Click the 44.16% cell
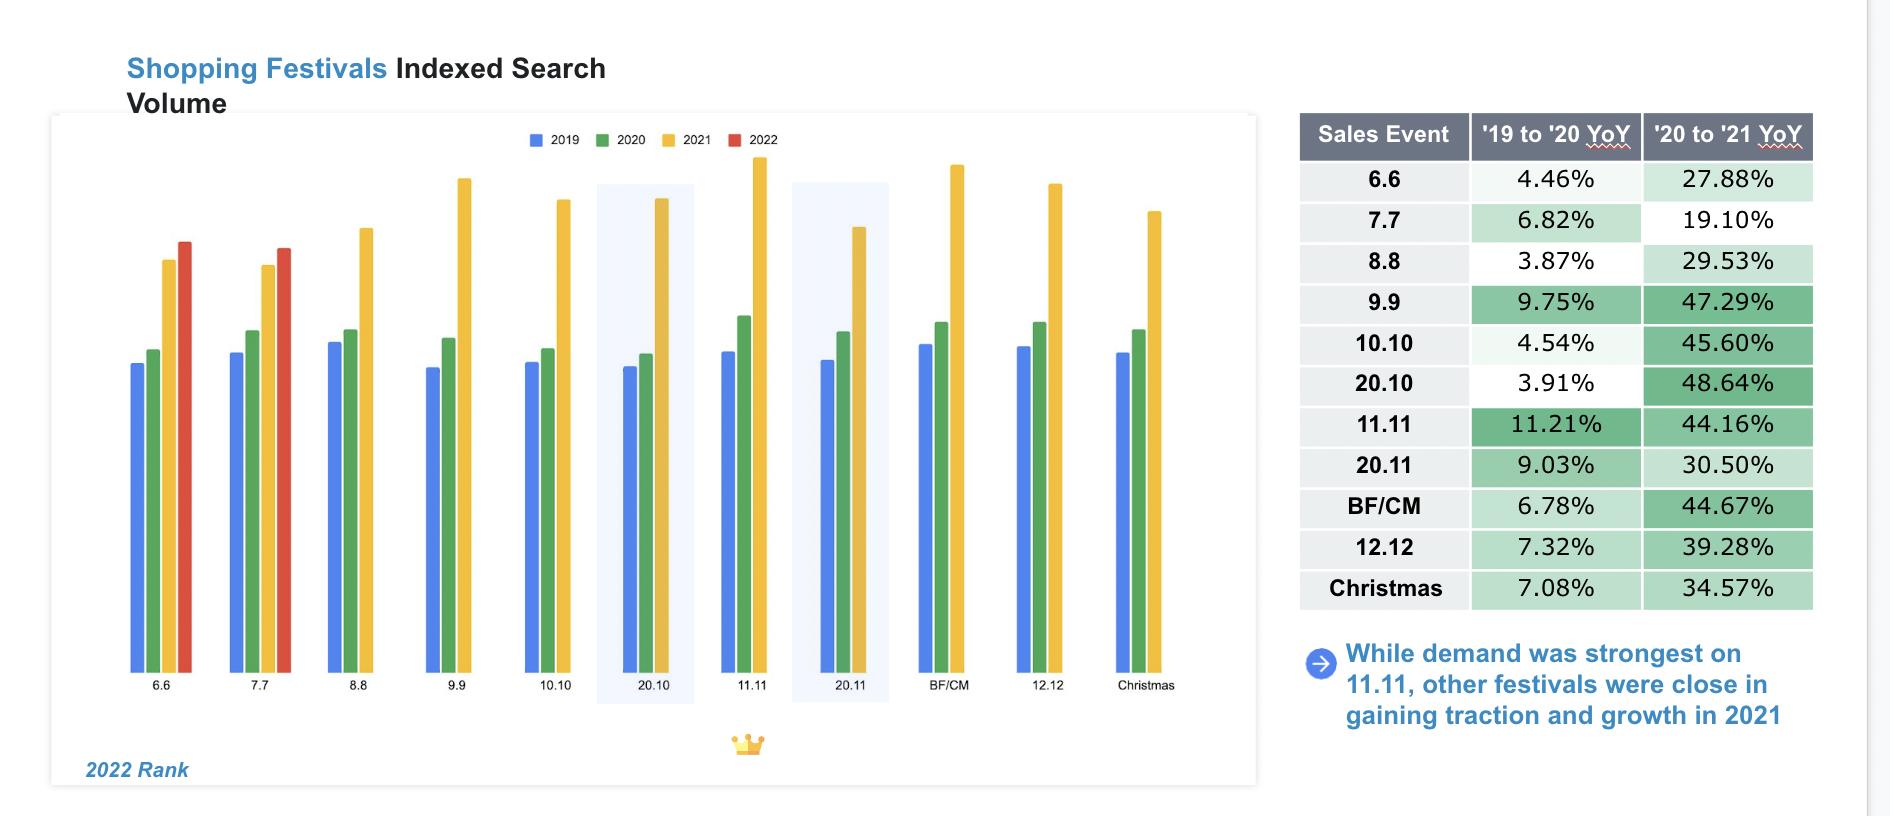Screen dimensions: 1890x816 [x=1728, y=425]
